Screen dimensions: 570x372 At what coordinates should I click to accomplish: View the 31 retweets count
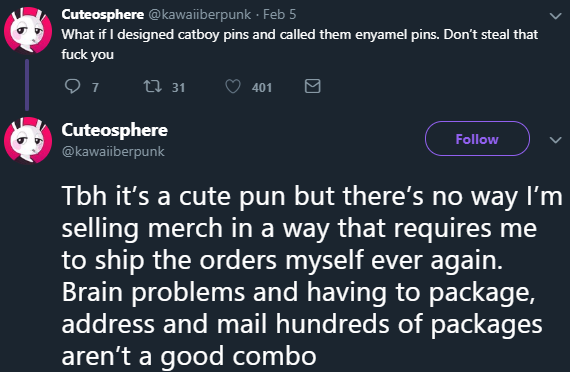click(178, 88)
